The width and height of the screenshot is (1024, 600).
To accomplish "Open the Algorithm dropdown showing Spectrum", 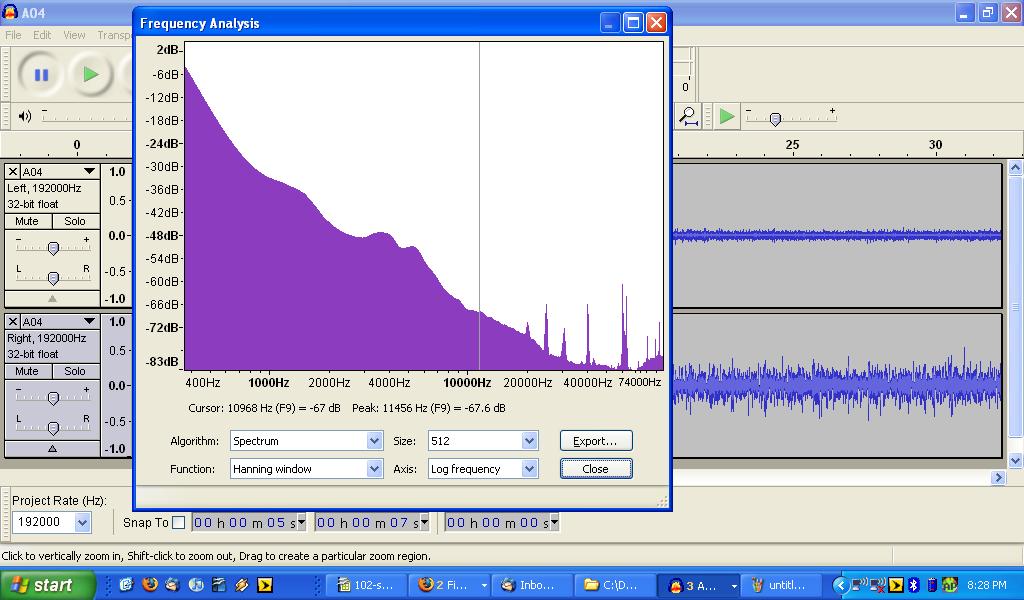I will tap(306, 441).
